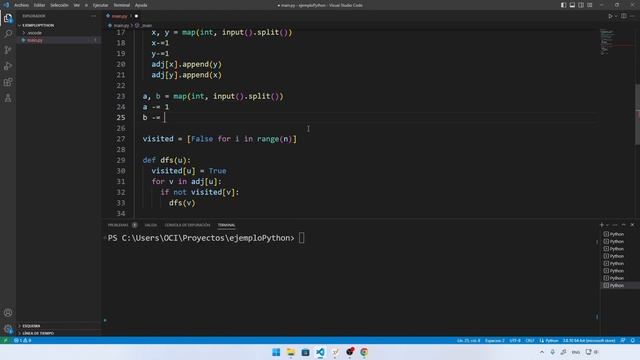The height and width of the screenshot is (360, 640).
Task: Click the errors and warnings status indicator
Action: [22, 340]
